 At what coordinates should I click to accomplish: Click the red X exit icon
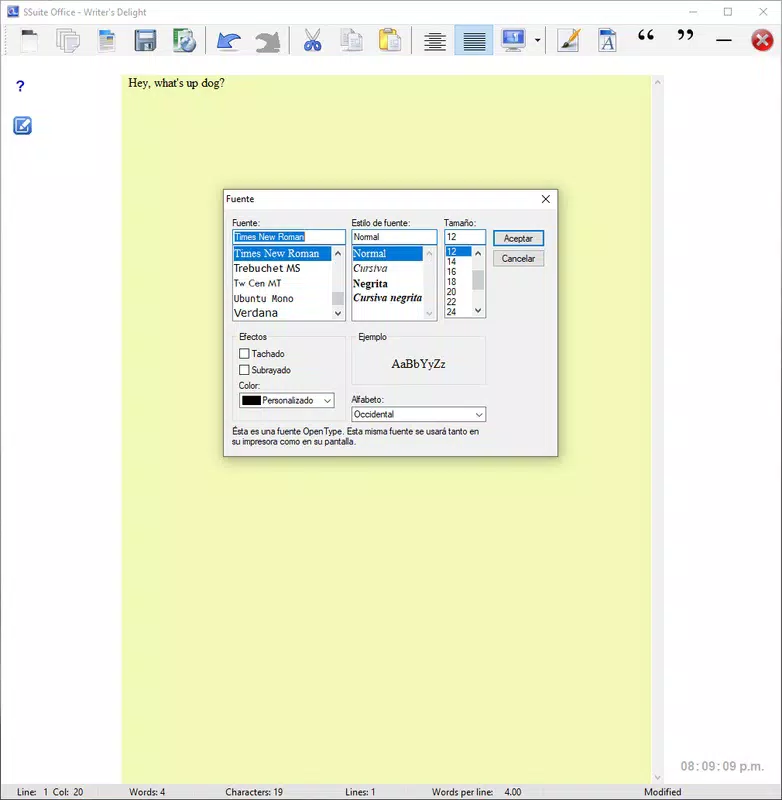point(762,40)
